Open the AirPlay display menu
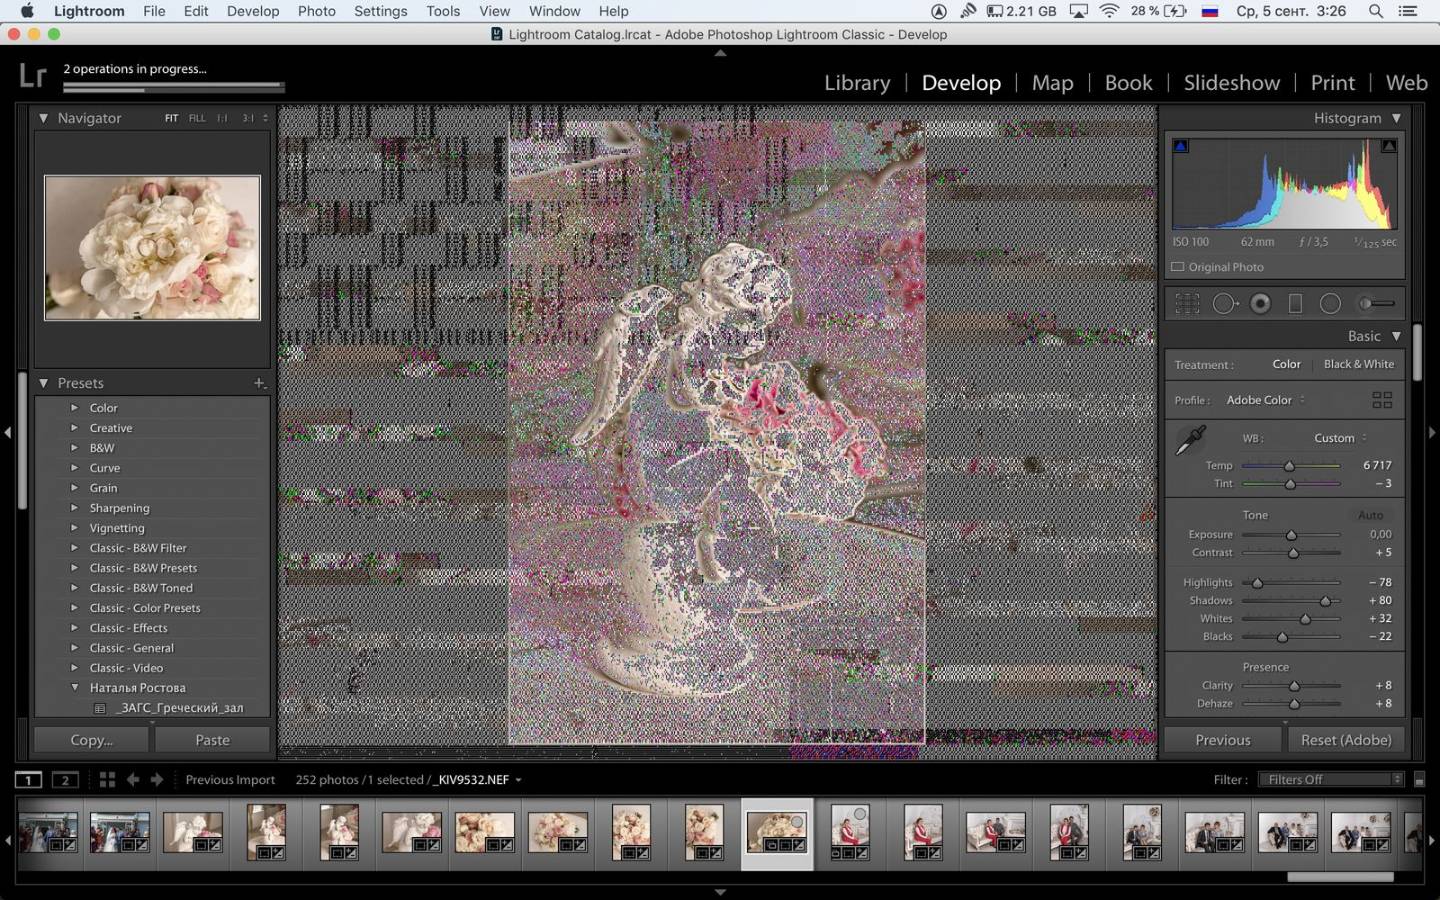The image size is (1440, 900). click(x=1078, y=11)
